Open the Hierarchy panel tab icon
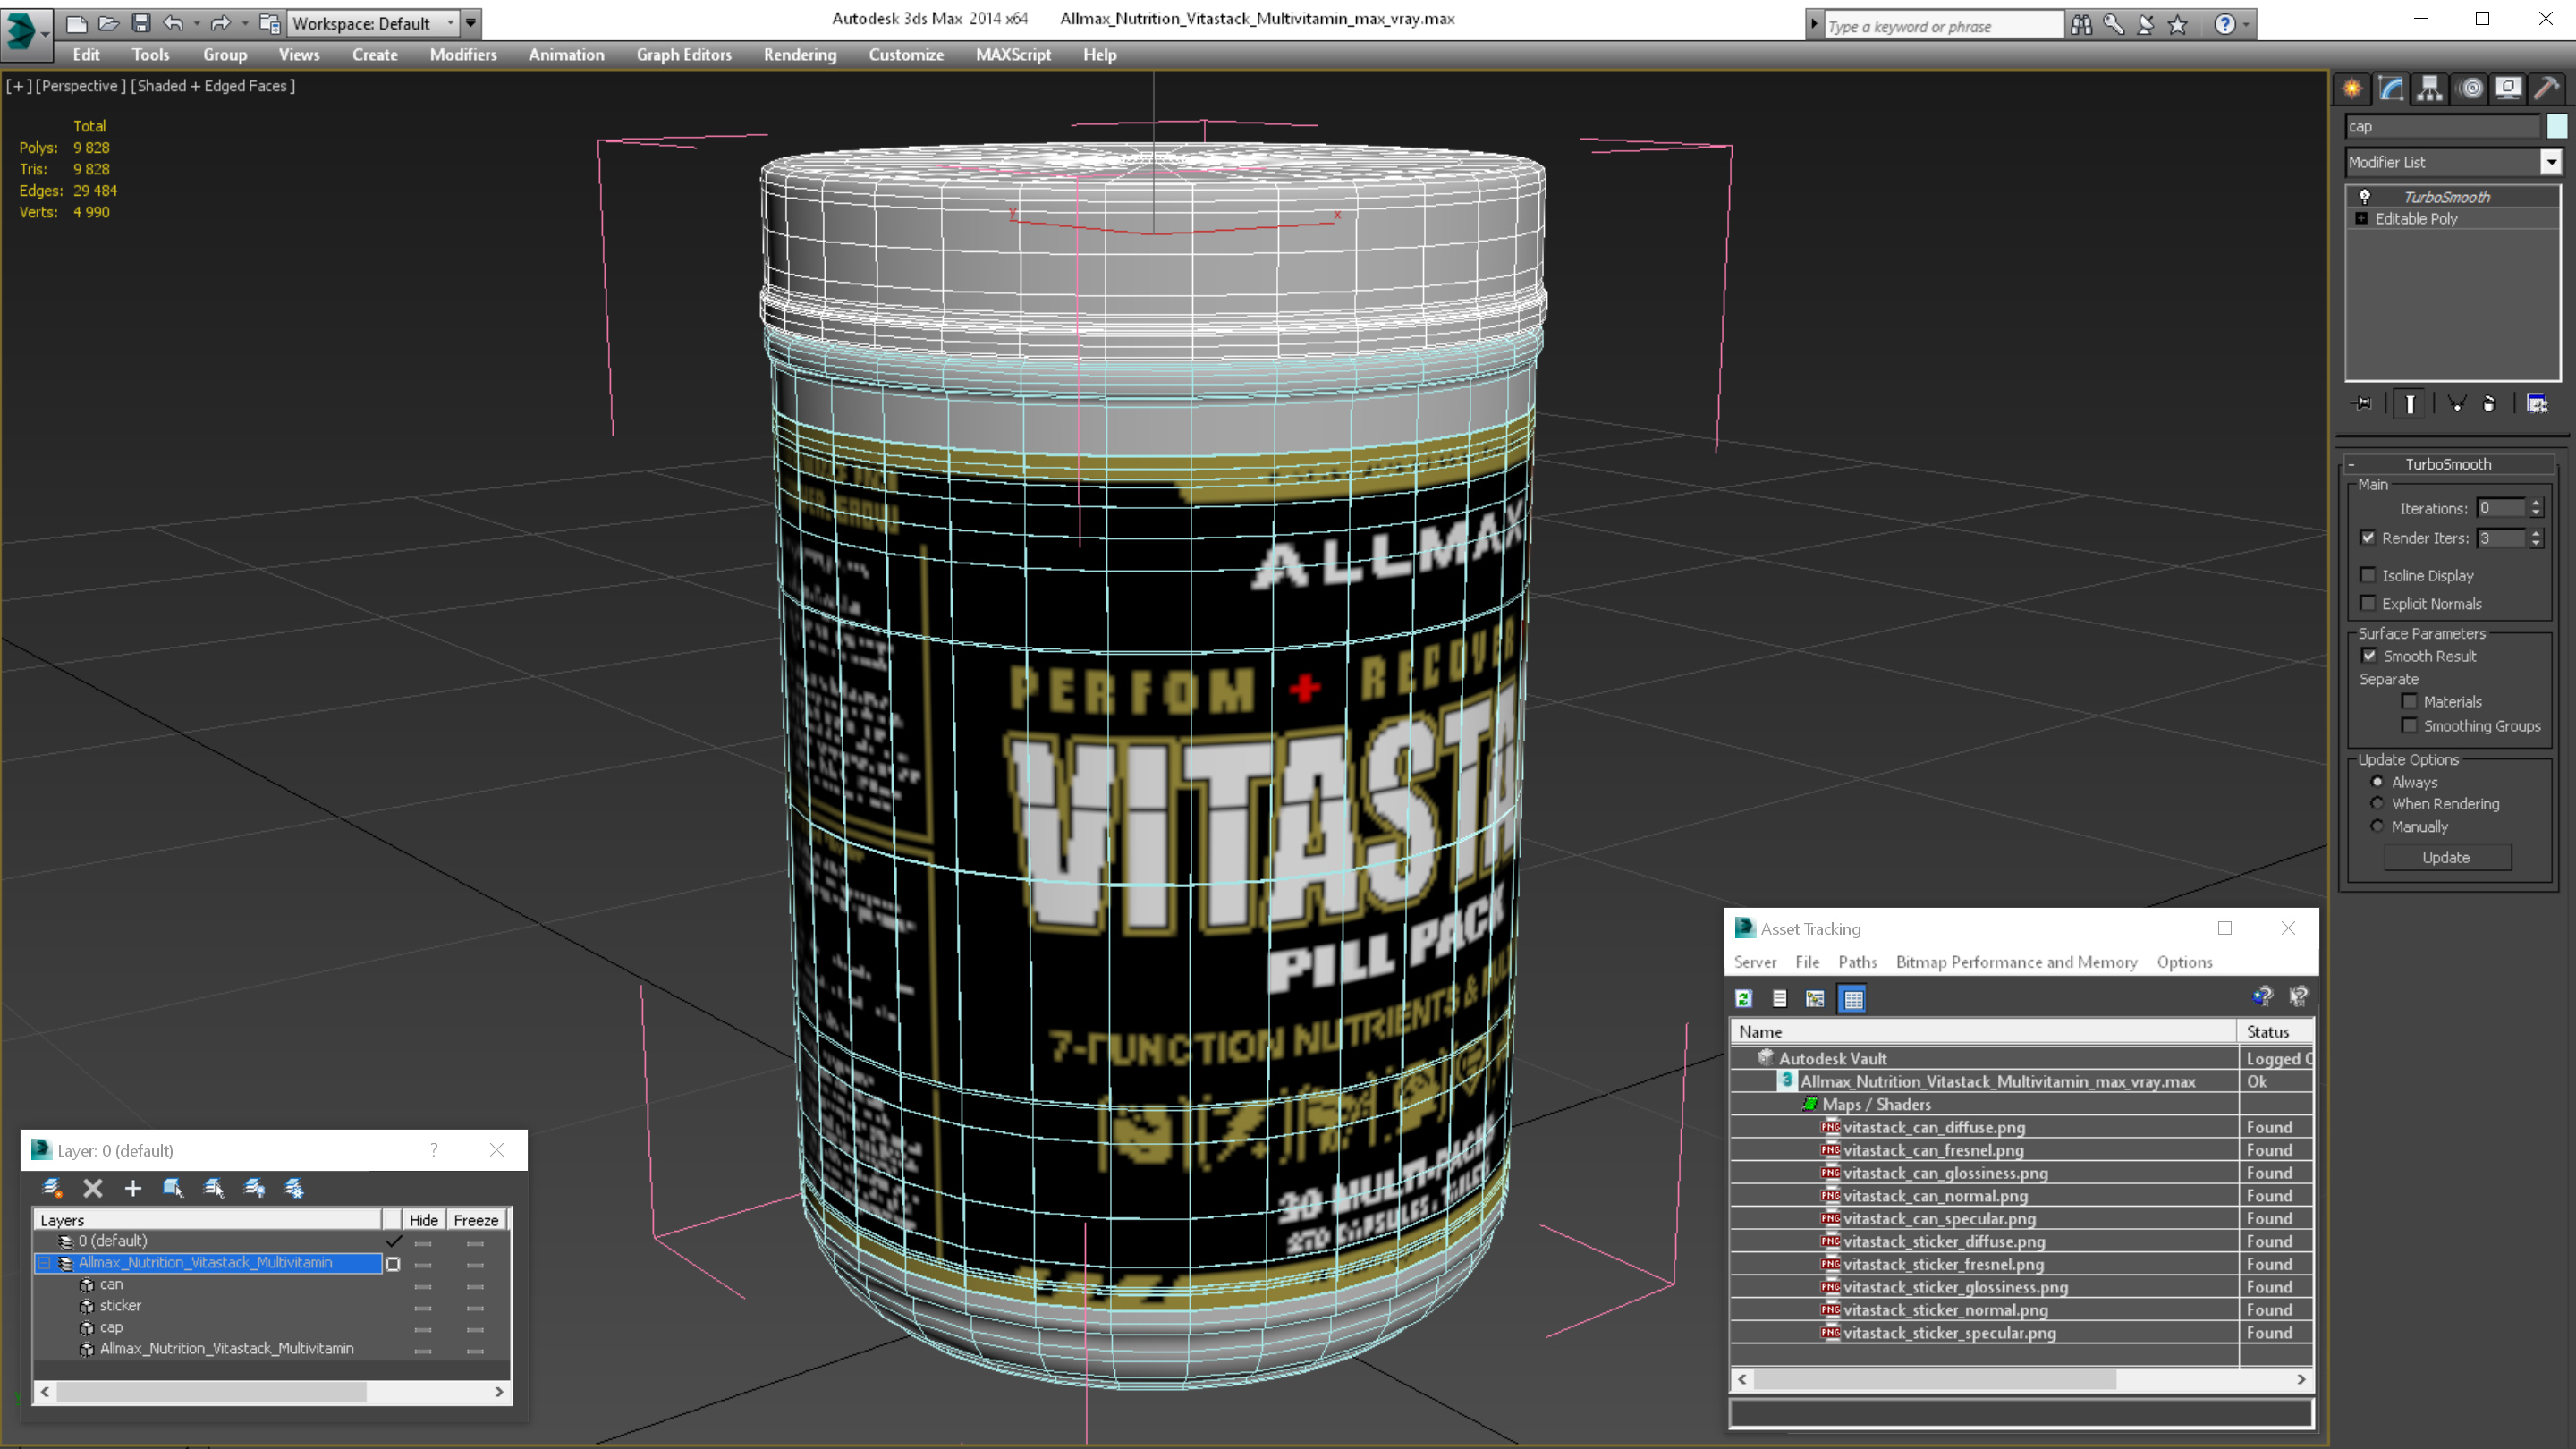The image size is (2576, 1449). [x=2430, y=89]
